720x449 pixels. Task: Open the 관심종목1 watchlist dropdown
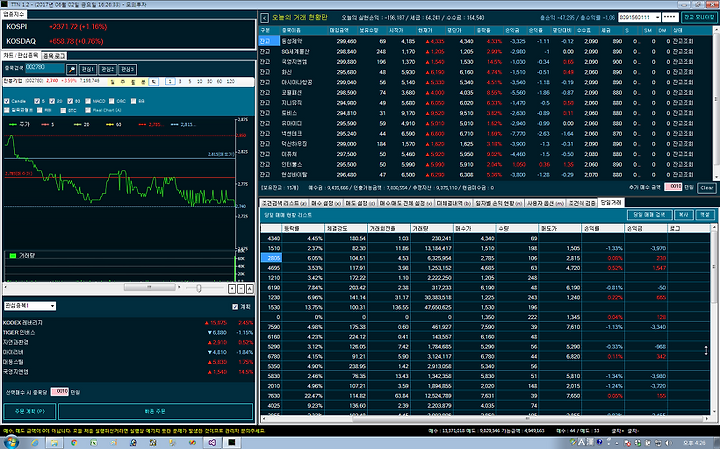click(x=52, y=306)
